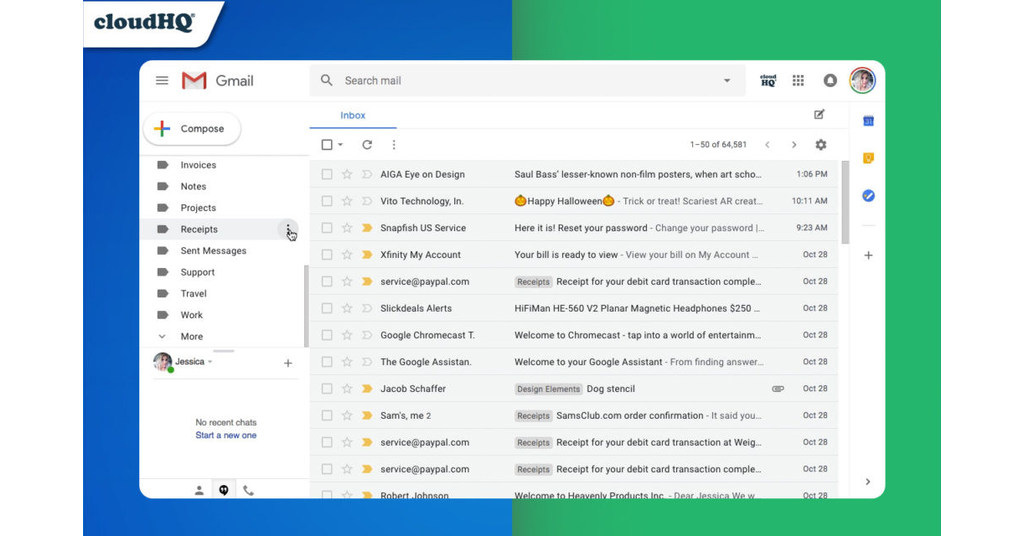
Task: Check the Jacob Schaffer email checkbox
Action: click(x=327, y=388)
